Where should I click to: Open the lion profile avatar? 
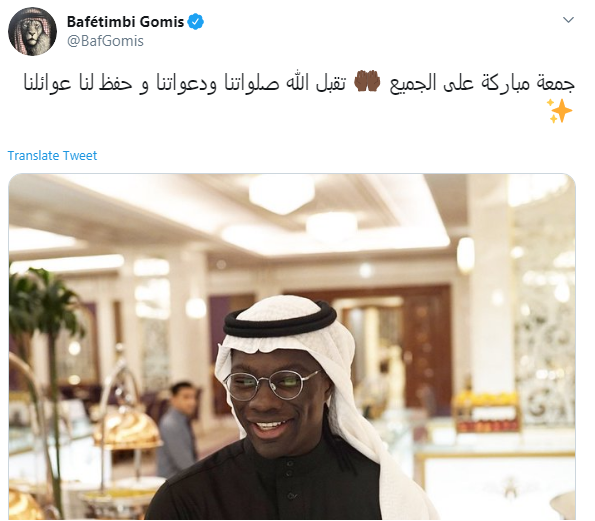(x=32, y=31)
